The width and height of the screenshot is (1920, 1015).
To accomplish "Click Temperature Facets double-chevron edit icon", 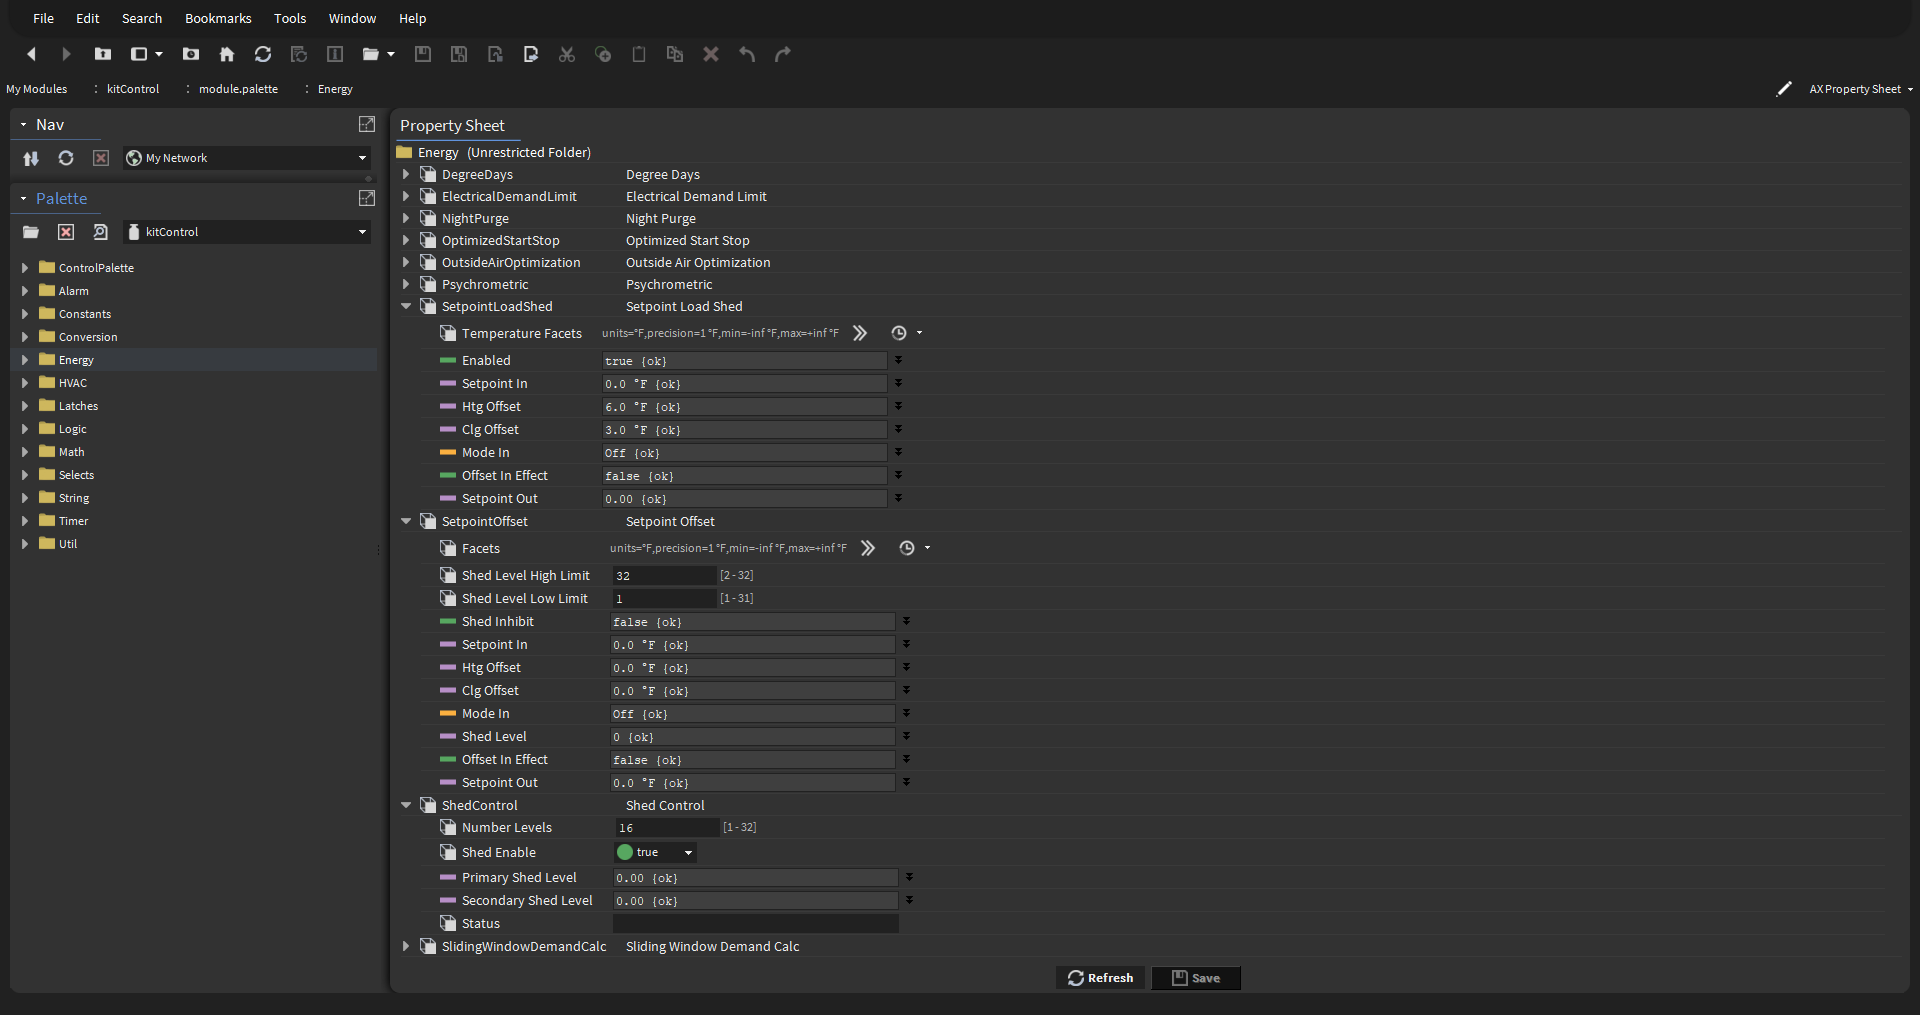I will pyautogui.click(x=860, y=333).
